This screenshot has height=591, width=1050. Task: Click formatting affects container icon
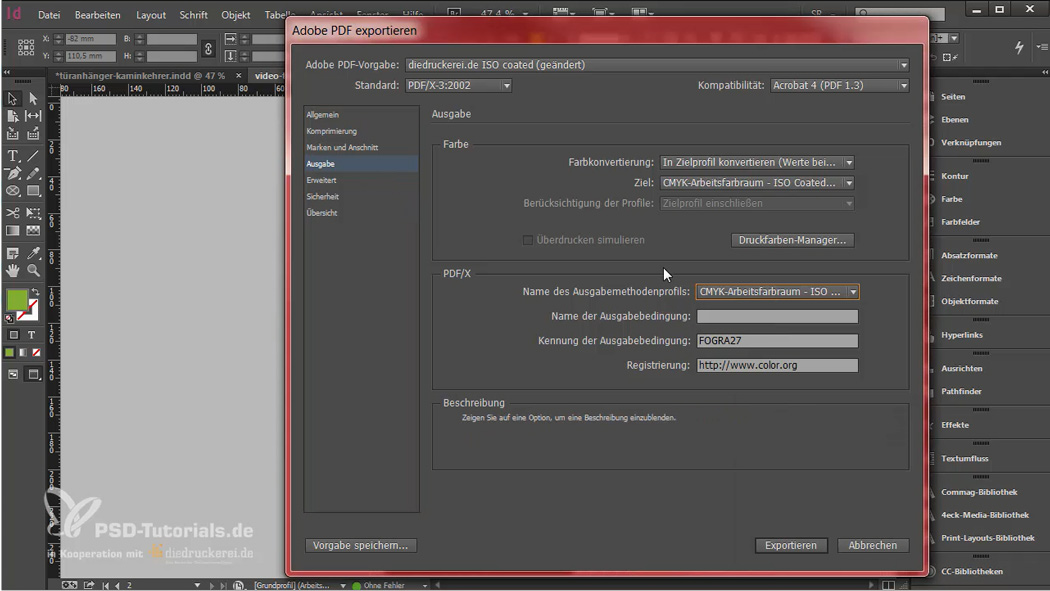click(13, 335)
